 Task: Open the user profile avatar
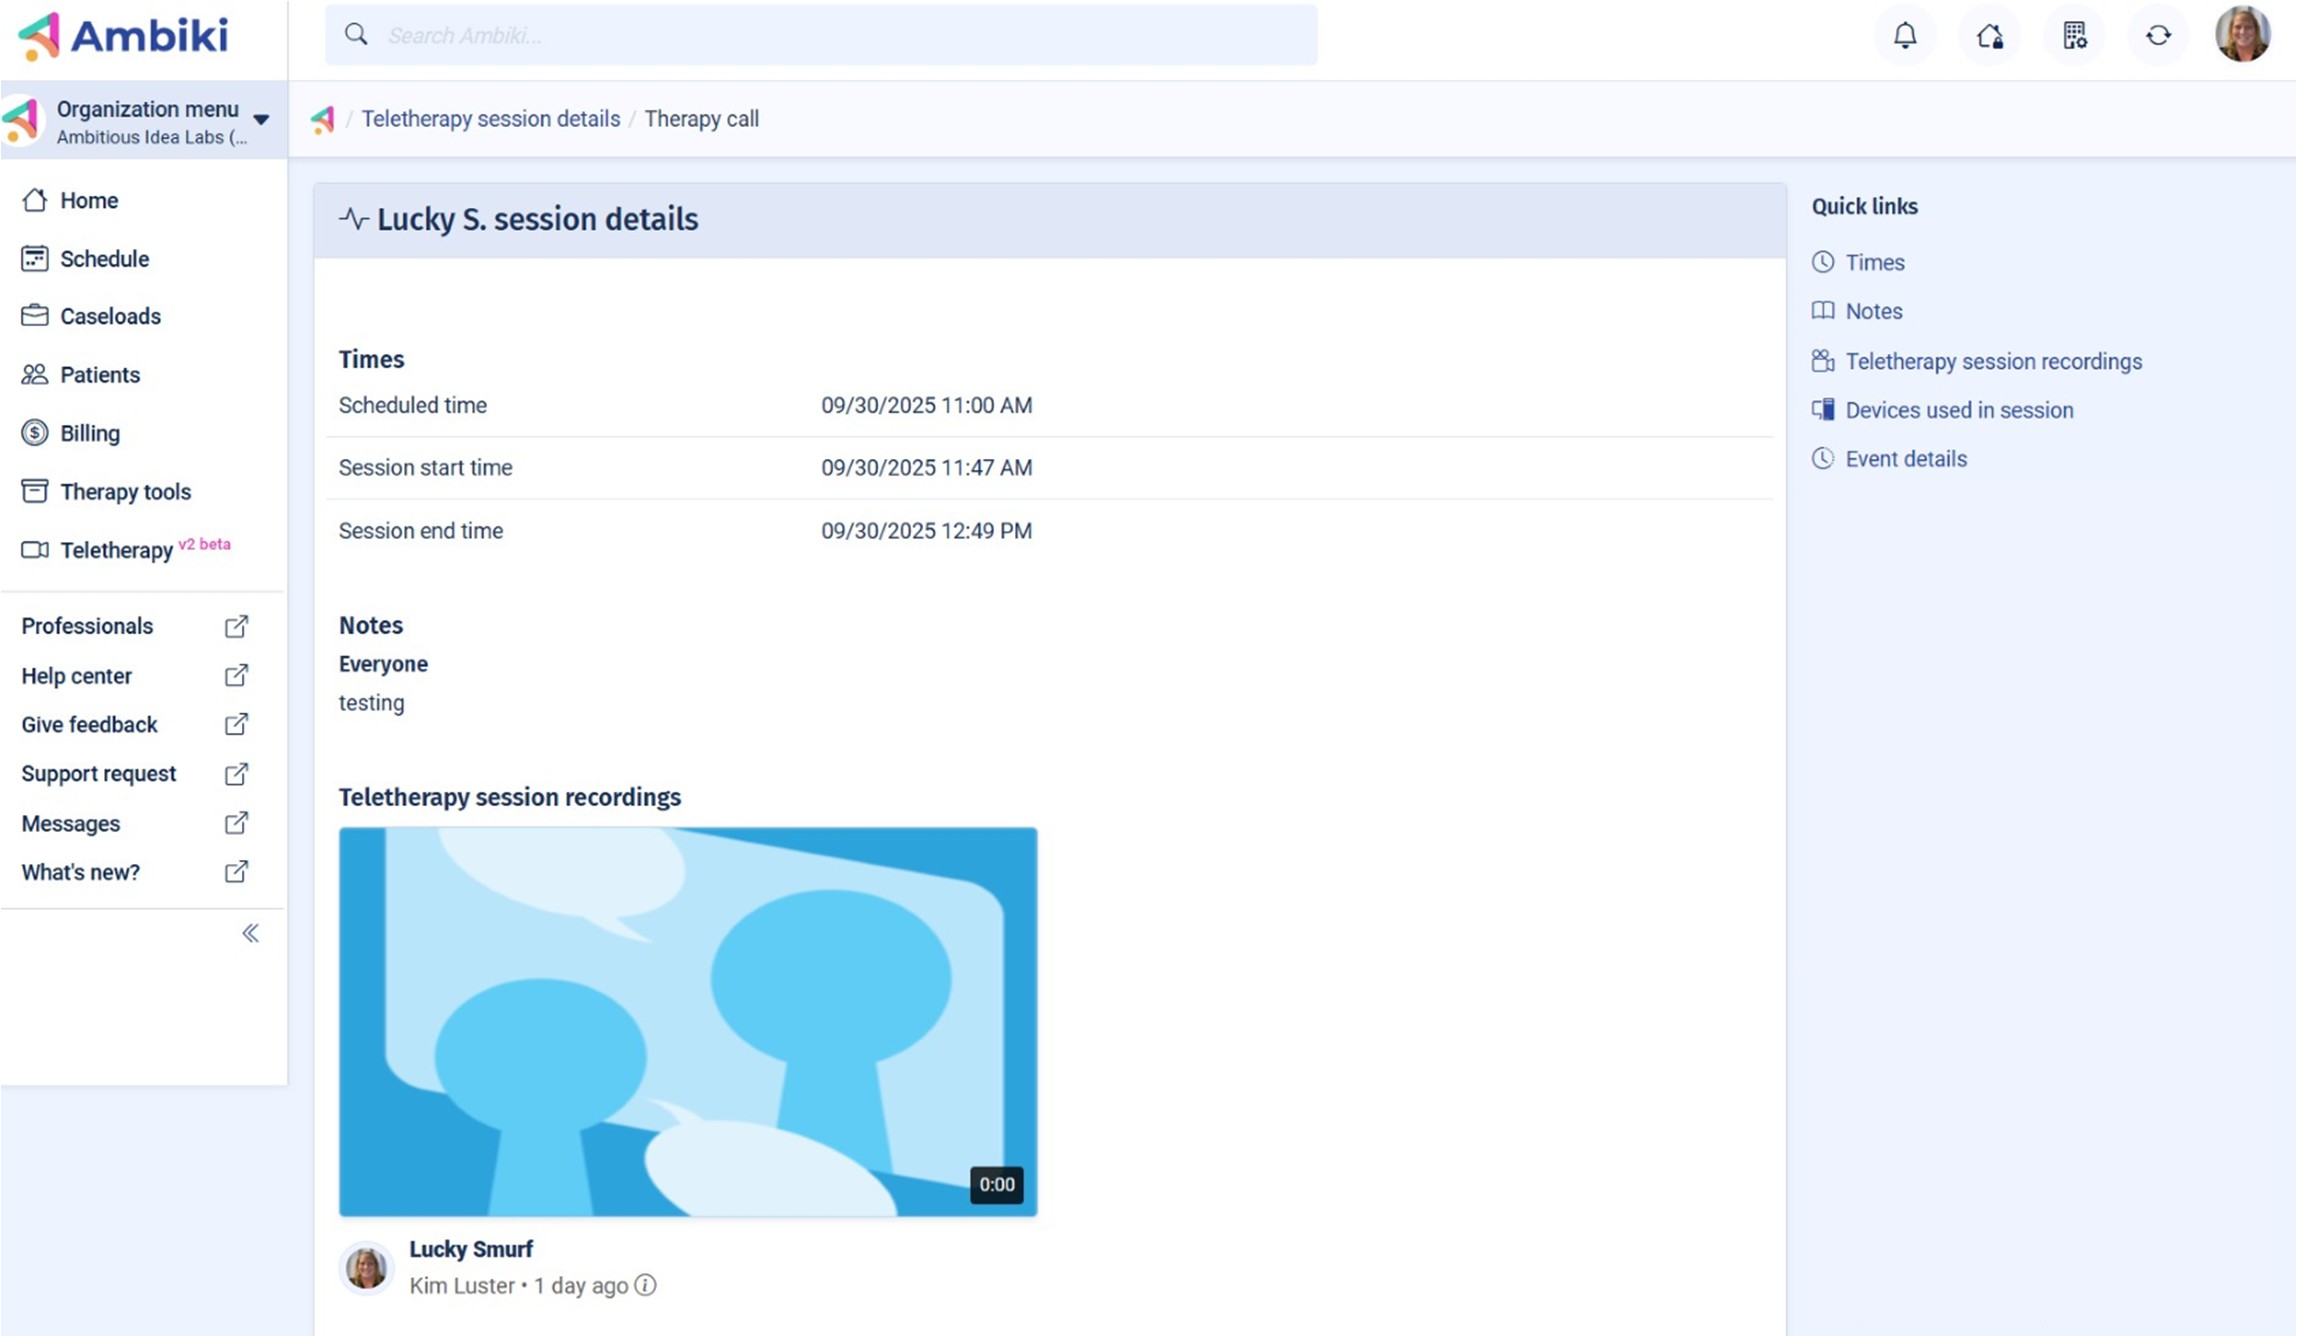pyautogui.click(x=2243, y=34)
